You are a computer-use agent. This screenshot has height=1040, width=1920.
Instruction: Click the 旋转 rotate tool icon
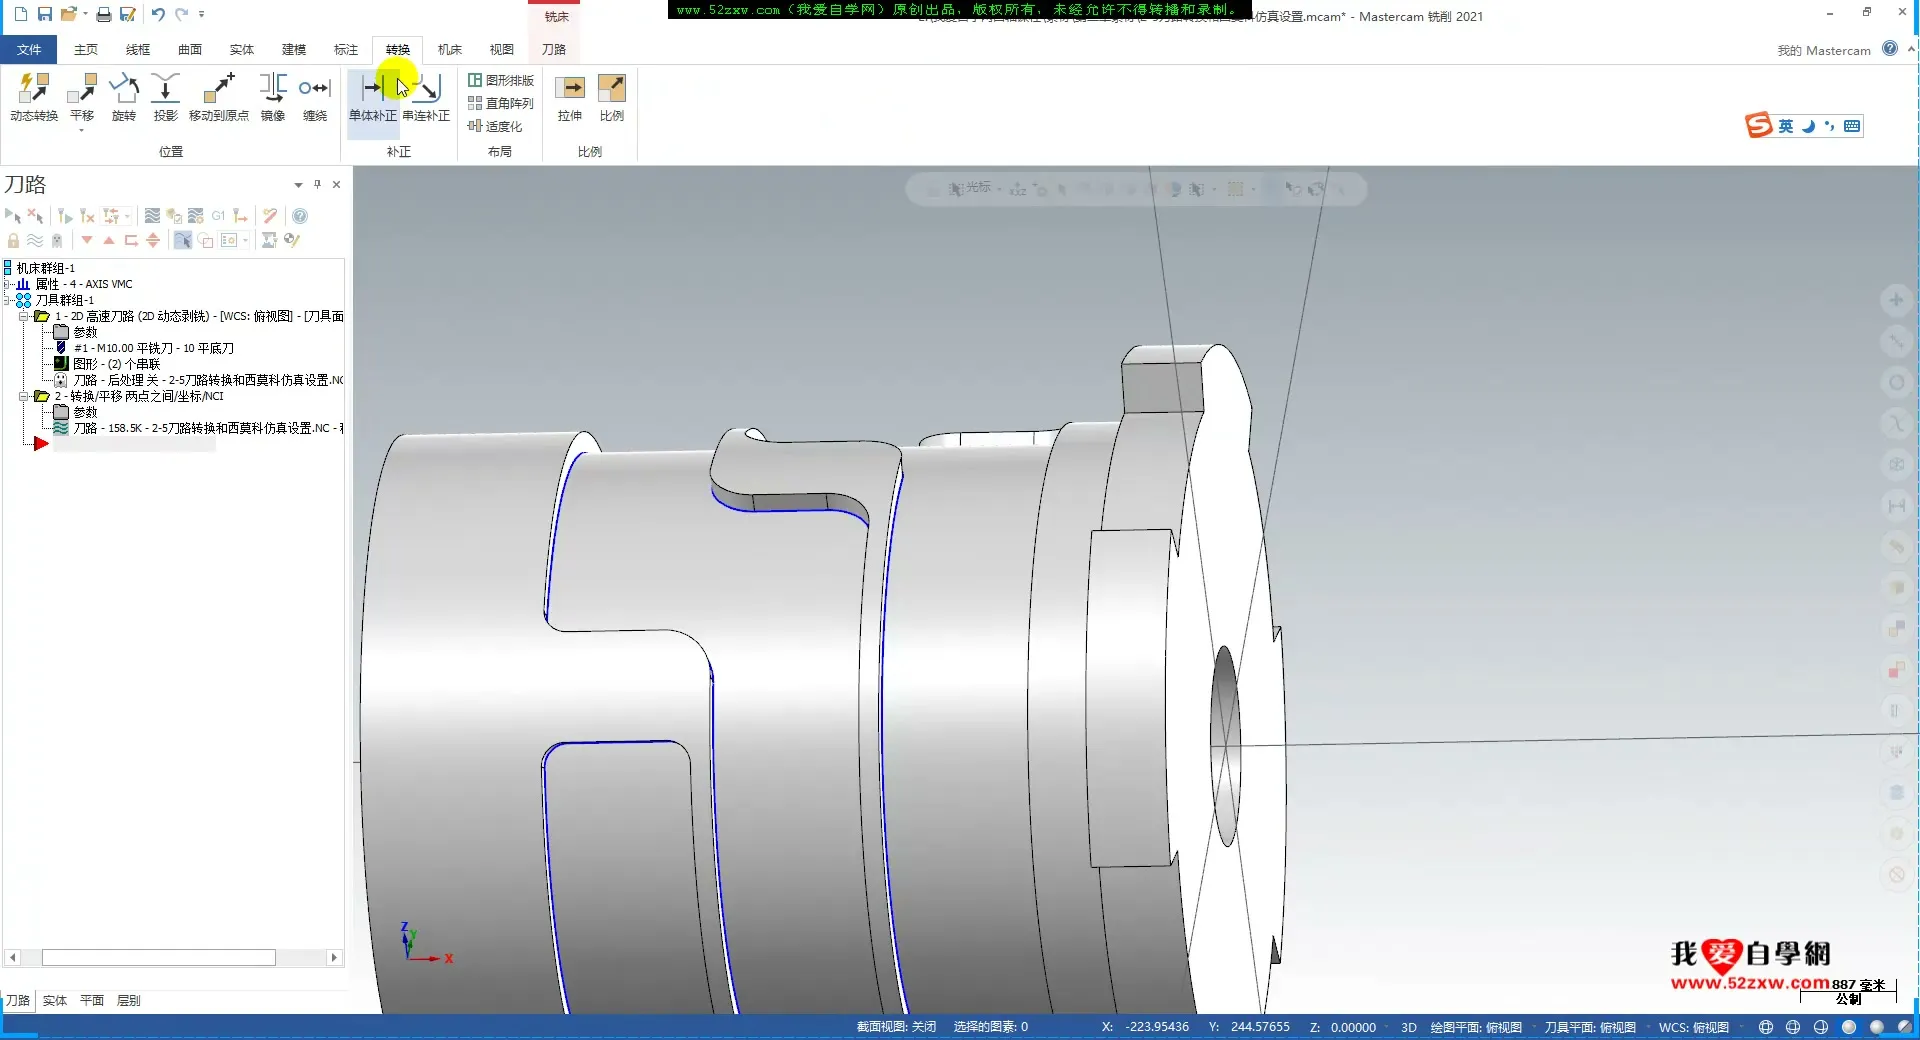pos(124,97)
